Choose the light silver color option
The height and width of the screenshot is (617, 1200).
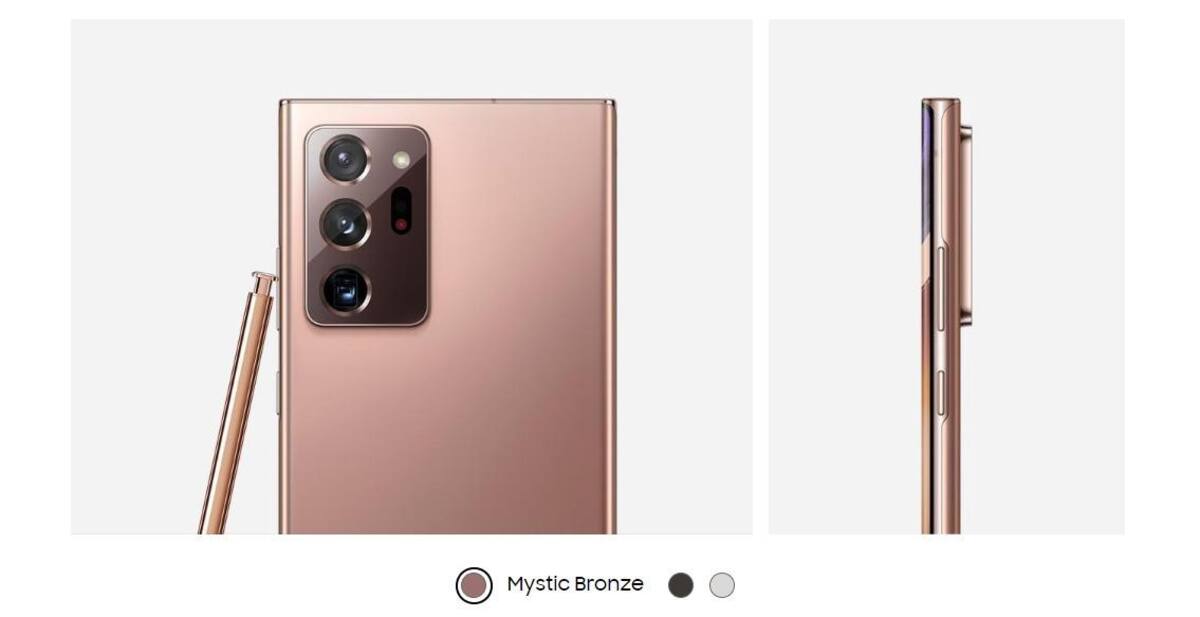(722, 585)
